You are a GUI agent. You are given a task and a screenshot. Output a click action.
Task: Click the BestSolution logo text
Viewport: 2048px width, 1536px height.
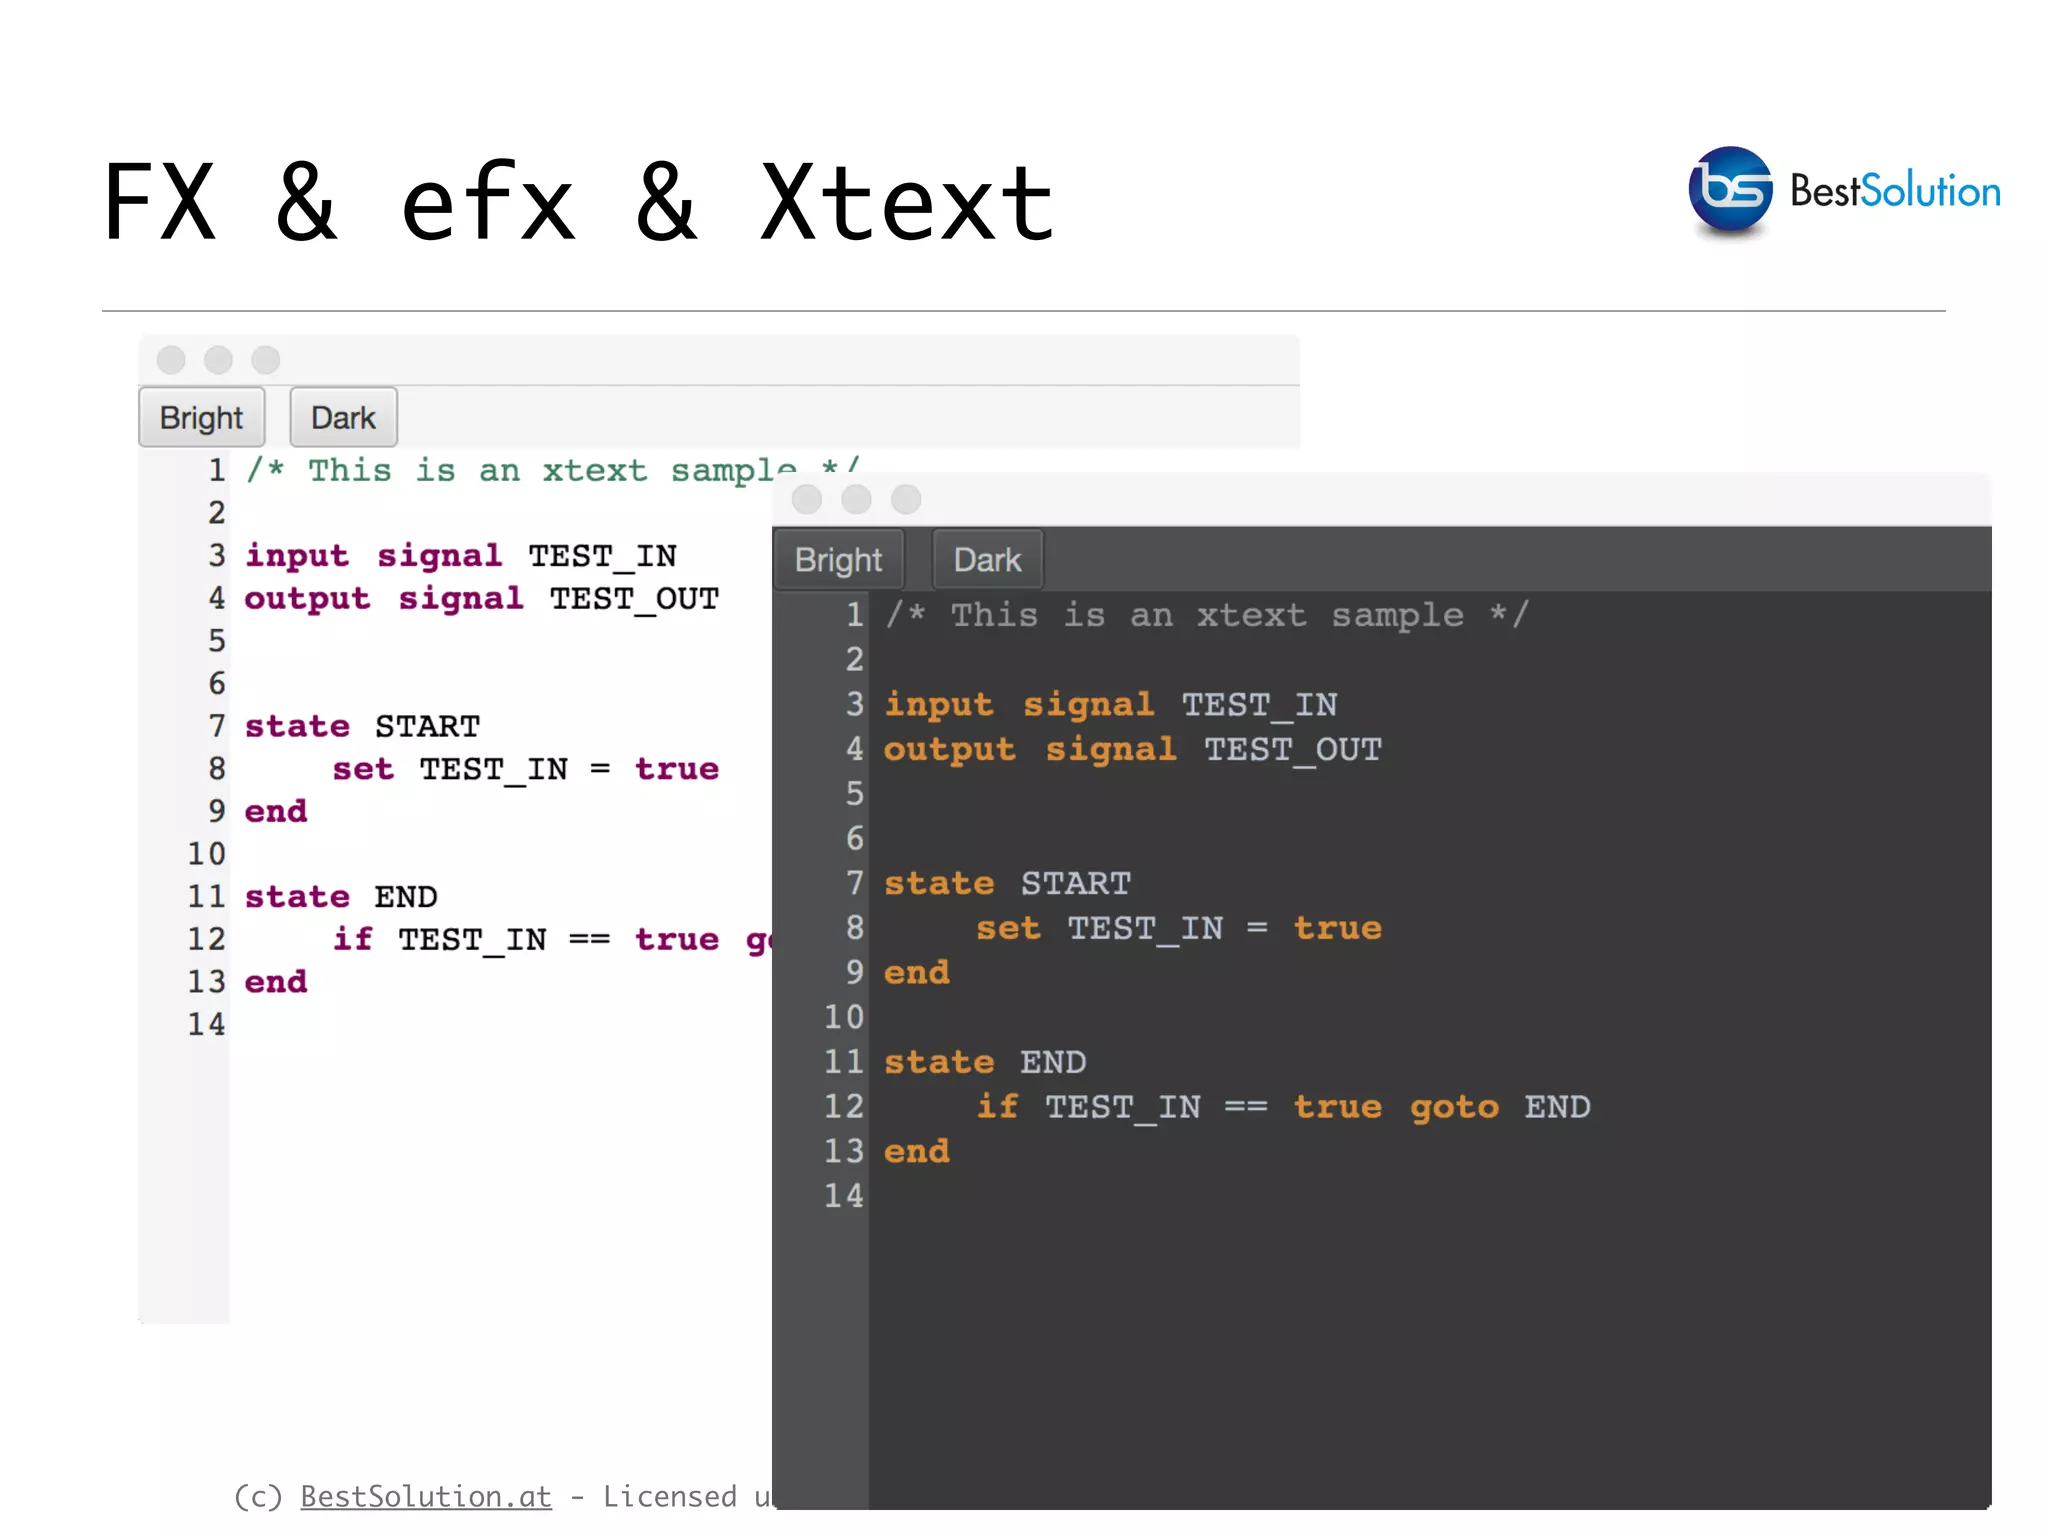pos(1894,191)
